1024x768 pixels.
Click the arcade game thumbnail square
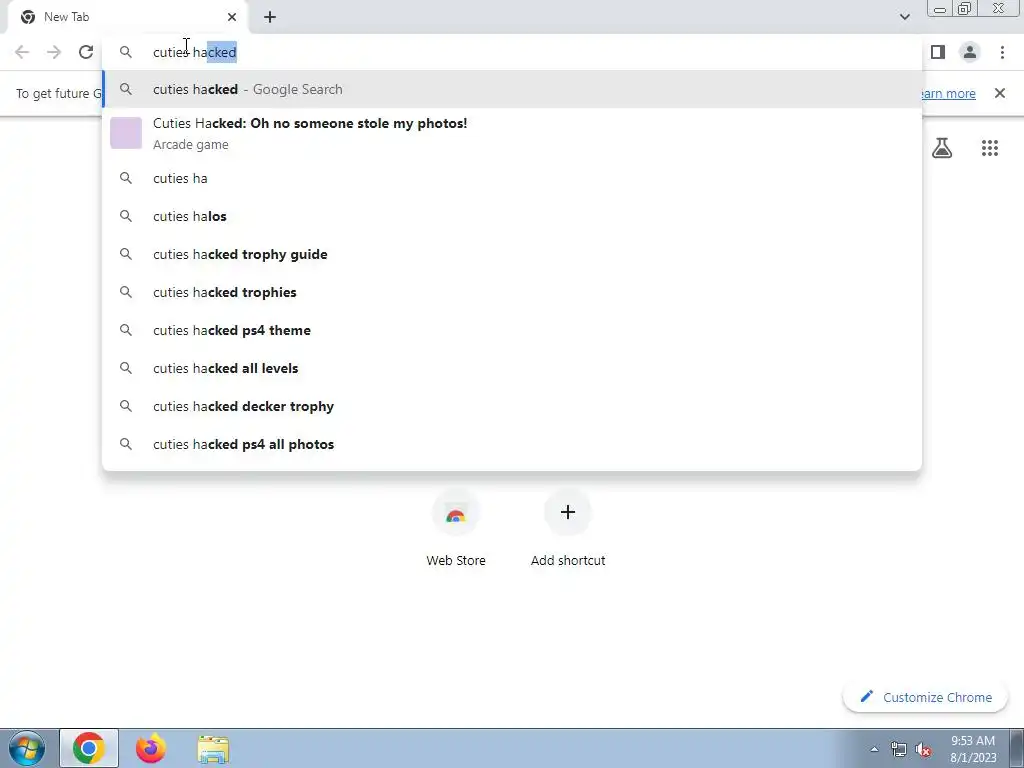[125, 133]
